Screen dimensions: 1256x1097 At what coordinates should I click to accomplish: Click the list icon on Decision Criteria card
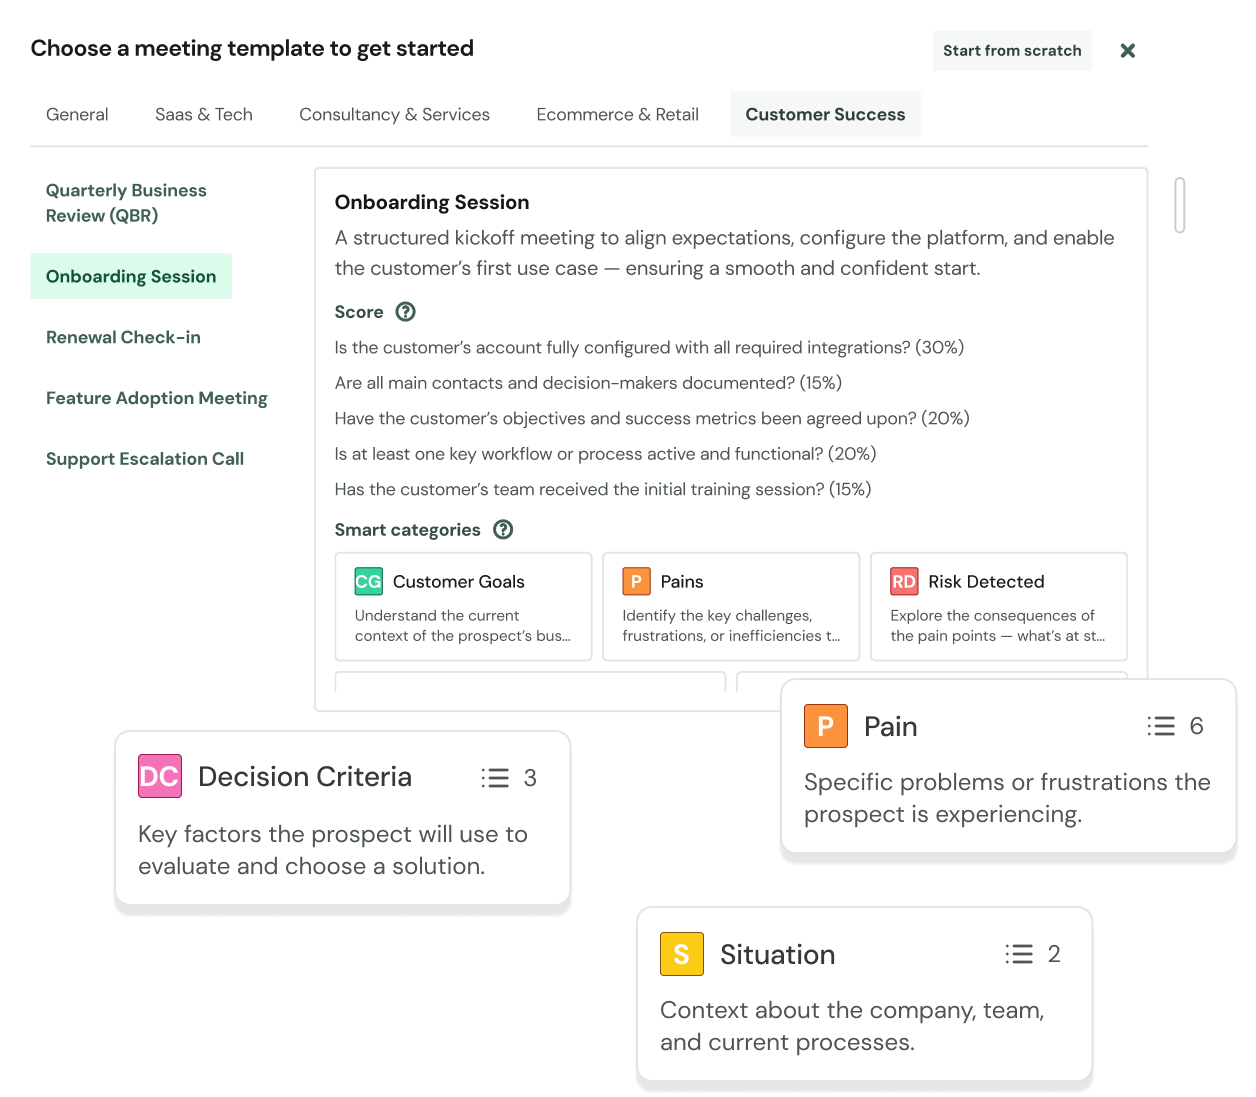(495, 778)
